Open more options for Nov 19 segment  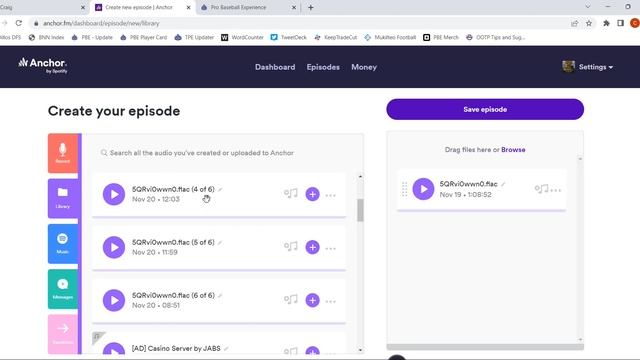[556, 190]
